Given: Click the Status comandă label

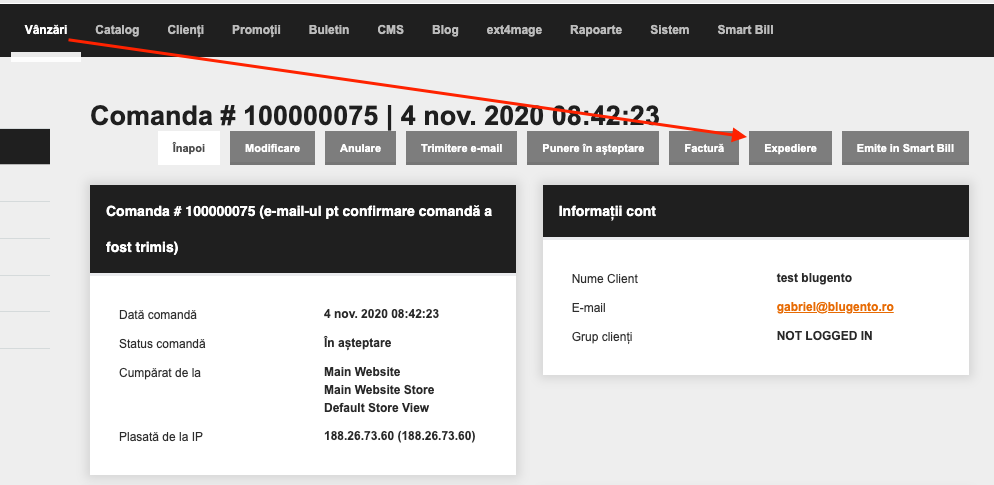Looking at the screenshot, I should point(162,344).
